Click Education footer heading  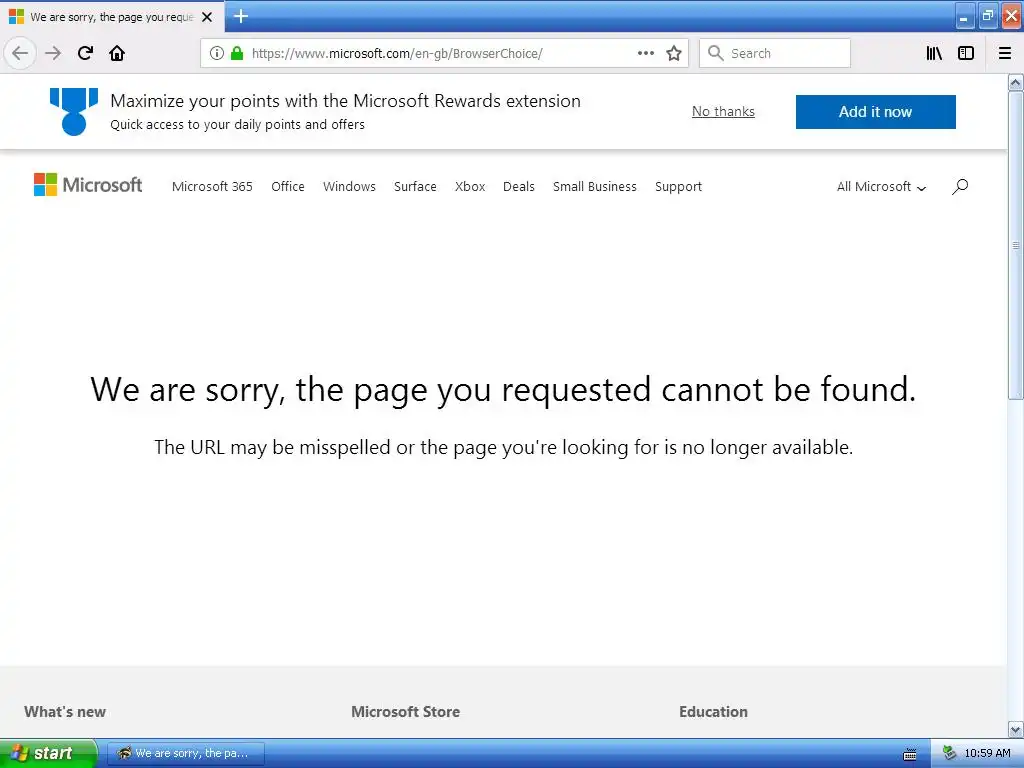[713, 712]
